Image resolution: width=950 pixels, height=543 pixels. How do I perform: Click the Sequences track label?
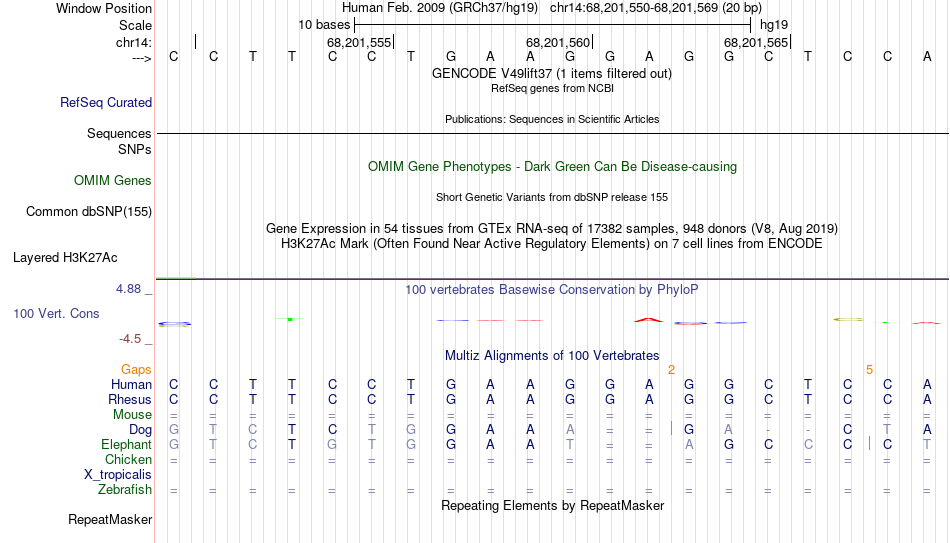(119, 133)
